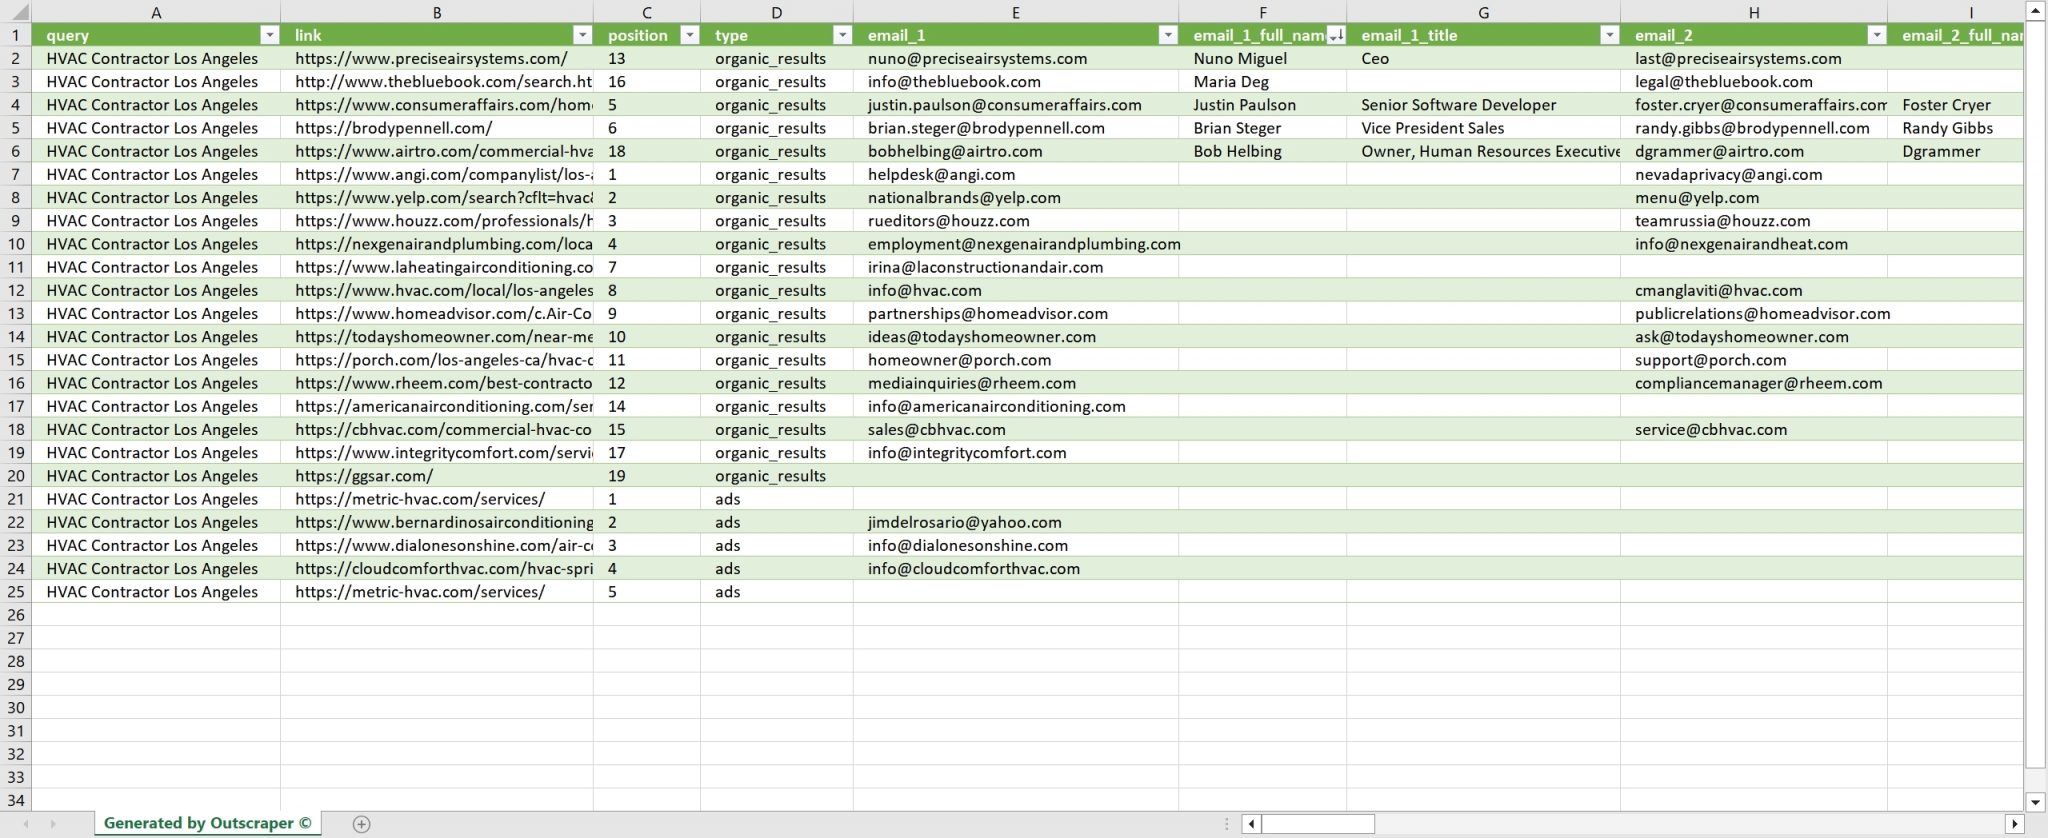Click the horizontal scrollbar left arrow

(1251, 824)
